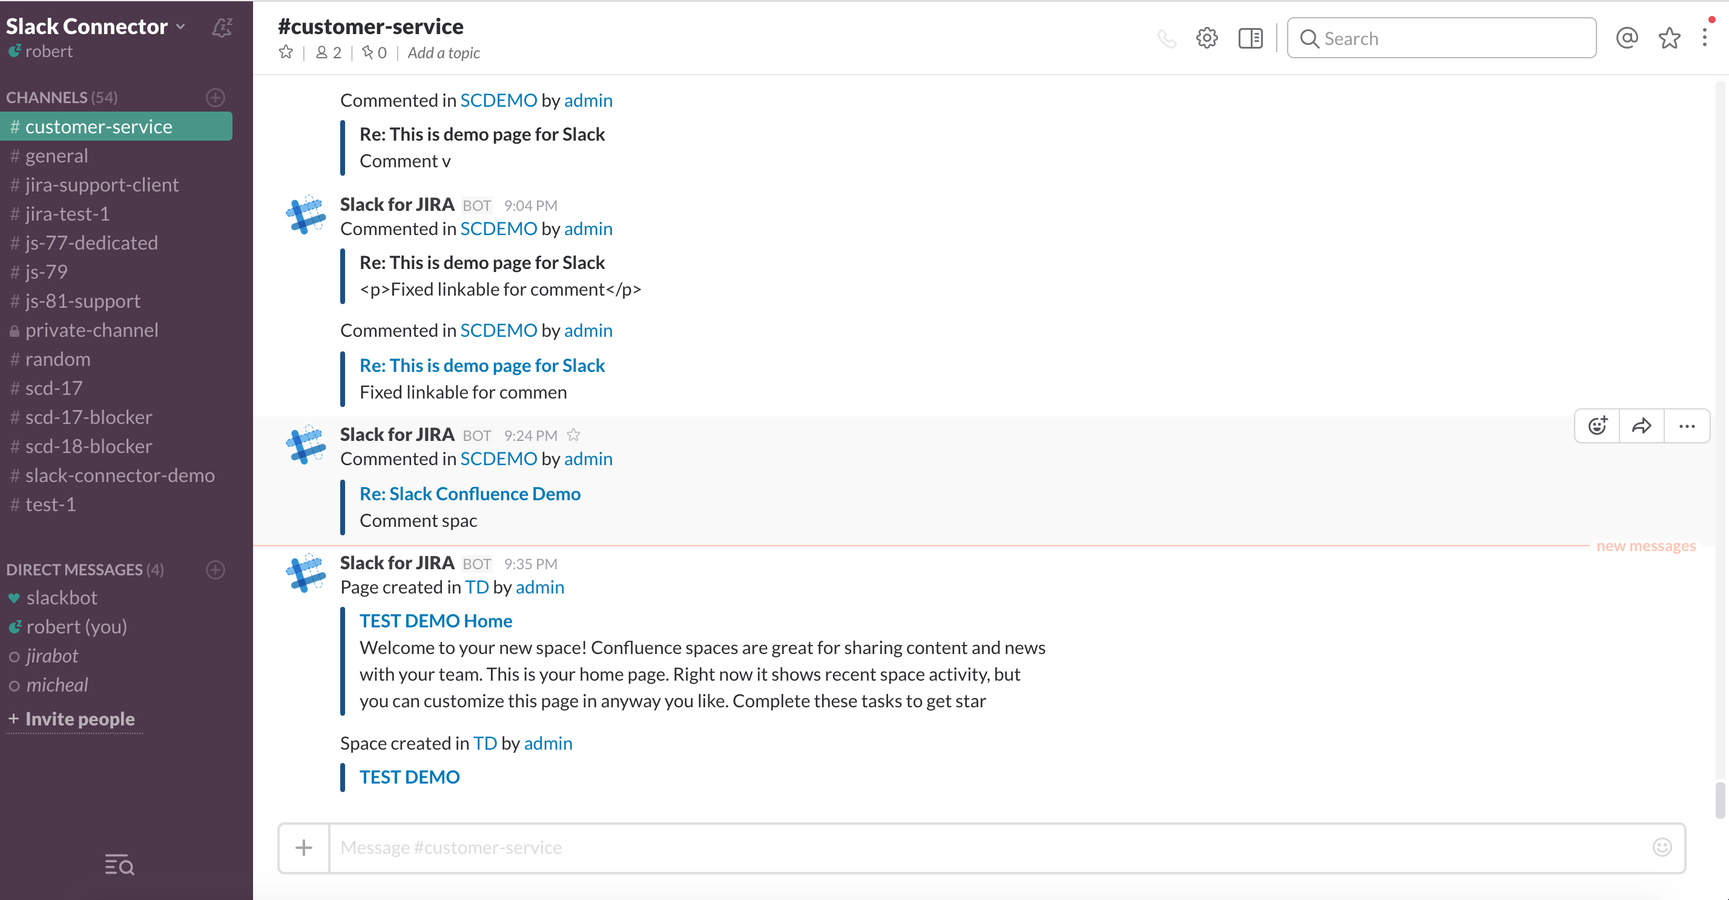Image resolution: width=1729 pixels, height=900 pixels.
Task: Open the js-77-dedicated channel
Action: tap(116, 242)
